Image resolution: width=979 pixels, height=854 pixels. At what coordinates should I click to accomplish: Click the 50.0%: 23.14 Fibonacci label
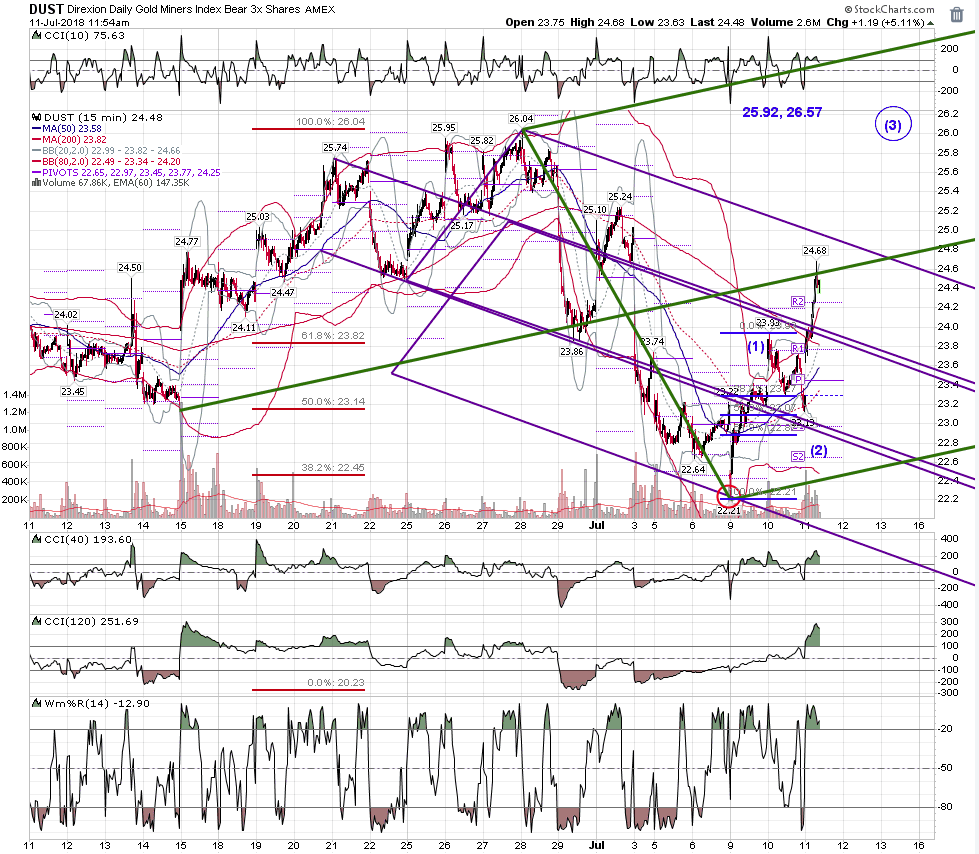[x=333, y=401]
